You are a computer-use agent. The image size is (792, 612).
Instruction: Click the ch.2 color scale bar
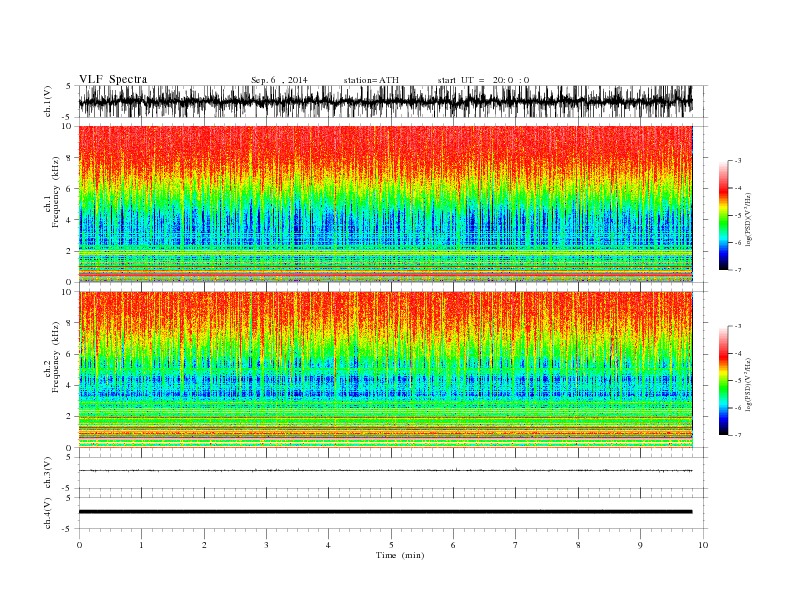click(723, 380)
